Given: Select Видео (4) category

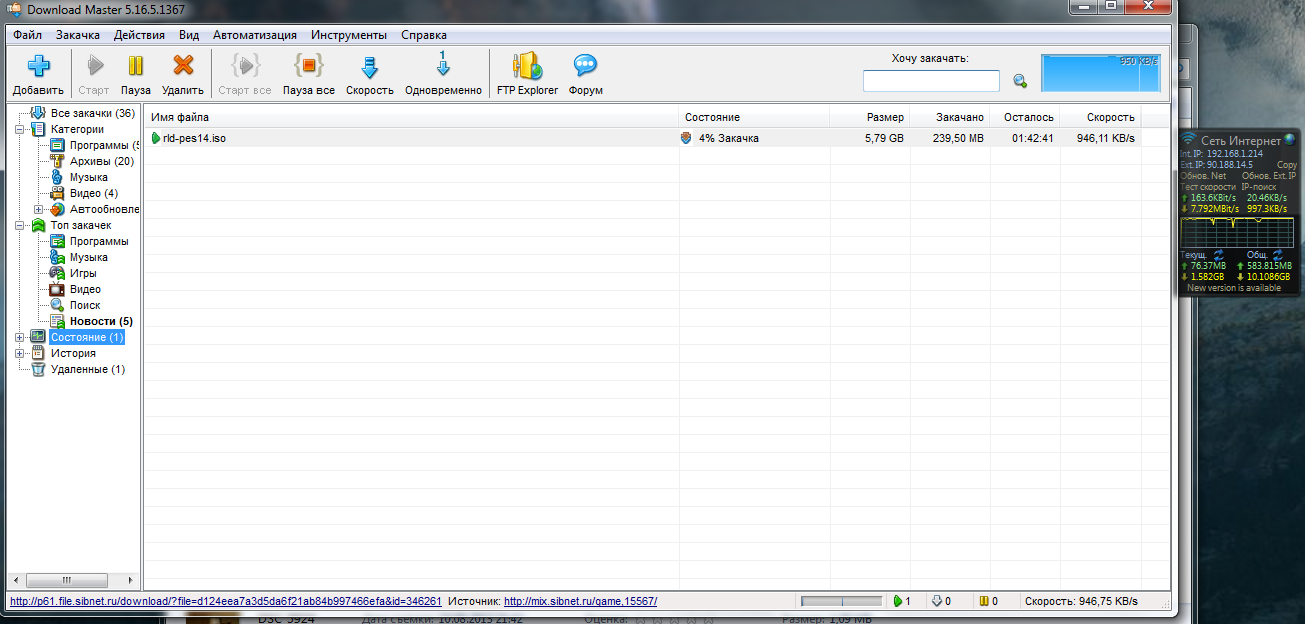Looking at the screenshot, I should coord(93,193).
